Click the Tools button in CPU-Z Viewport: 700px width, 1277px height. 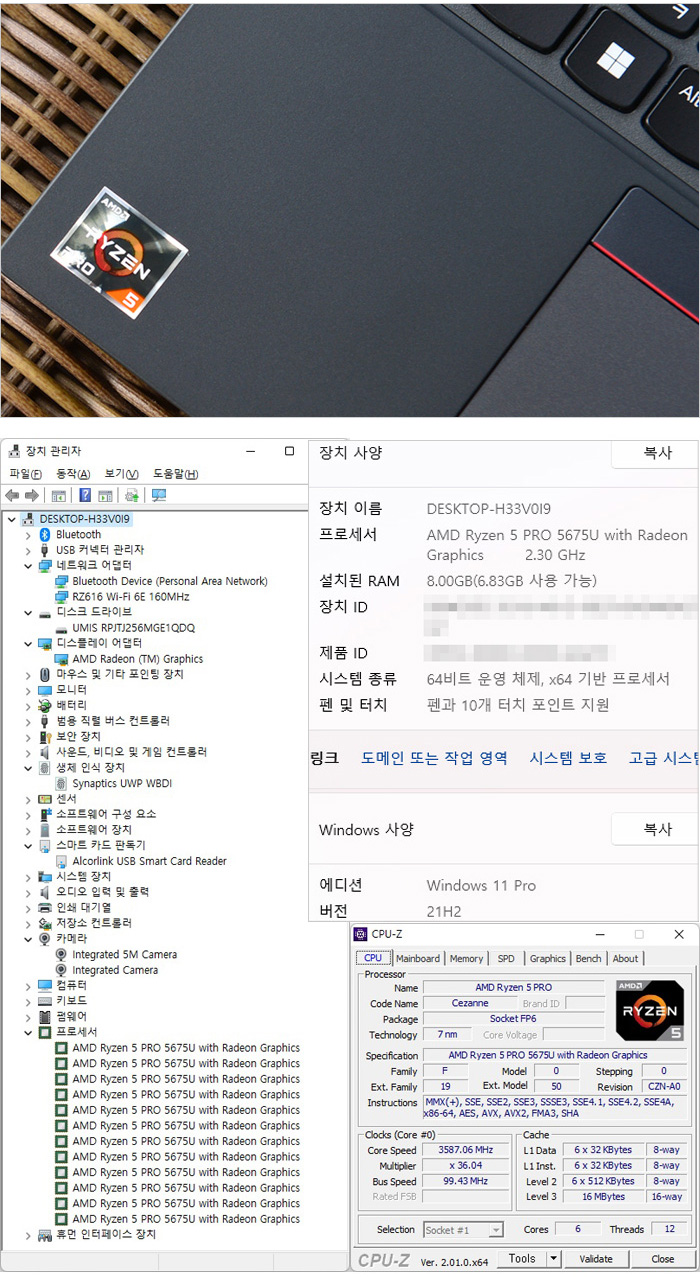point(521,1258)
